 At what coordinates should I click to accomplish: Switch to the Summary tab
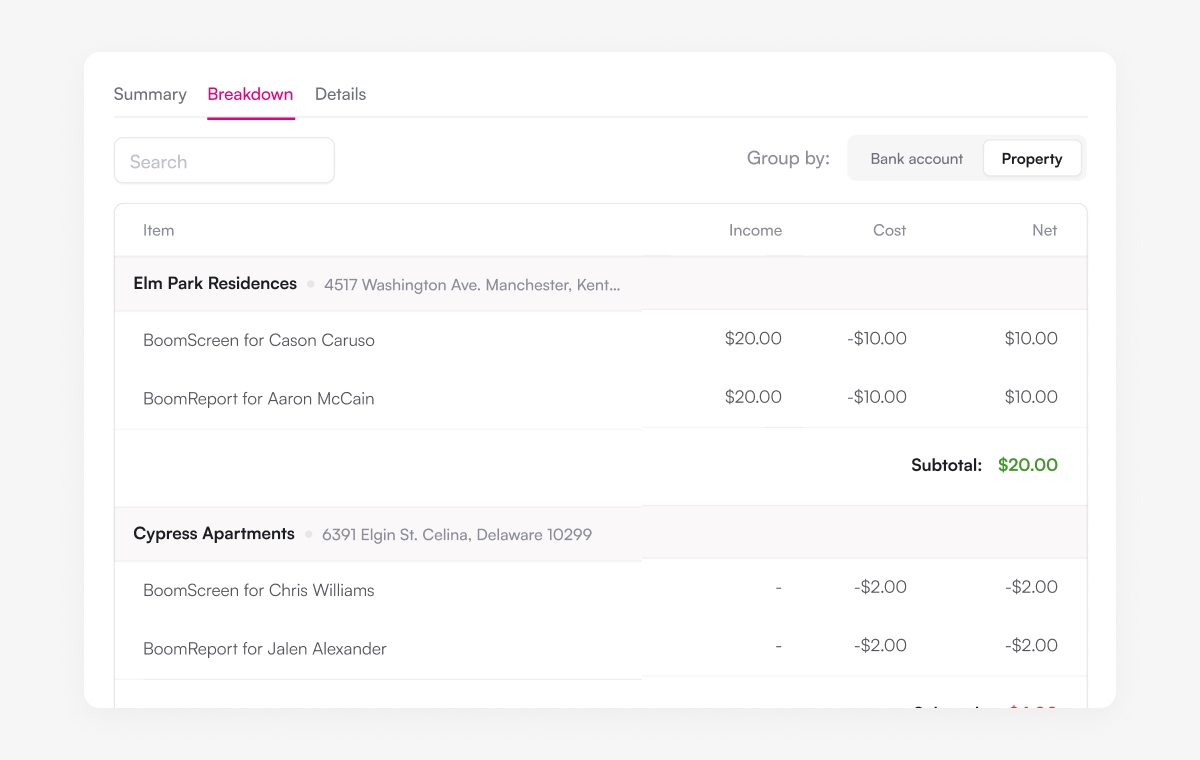150,94
